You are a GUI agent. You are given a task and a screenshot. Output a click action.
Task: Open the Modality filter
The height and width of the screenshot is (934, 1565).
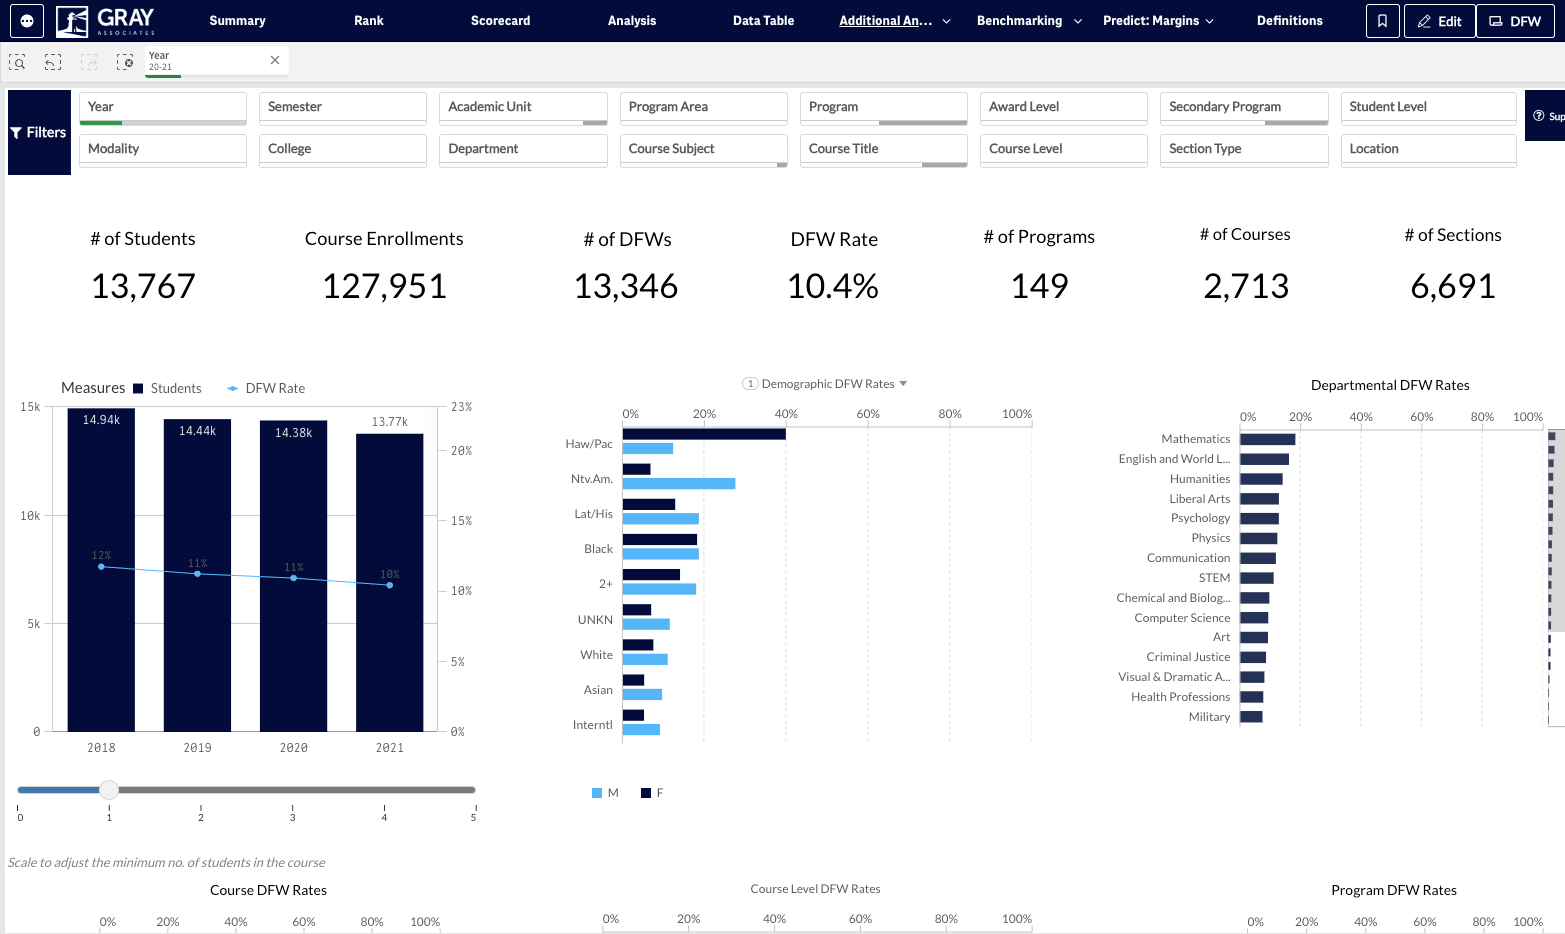[163, 150]
